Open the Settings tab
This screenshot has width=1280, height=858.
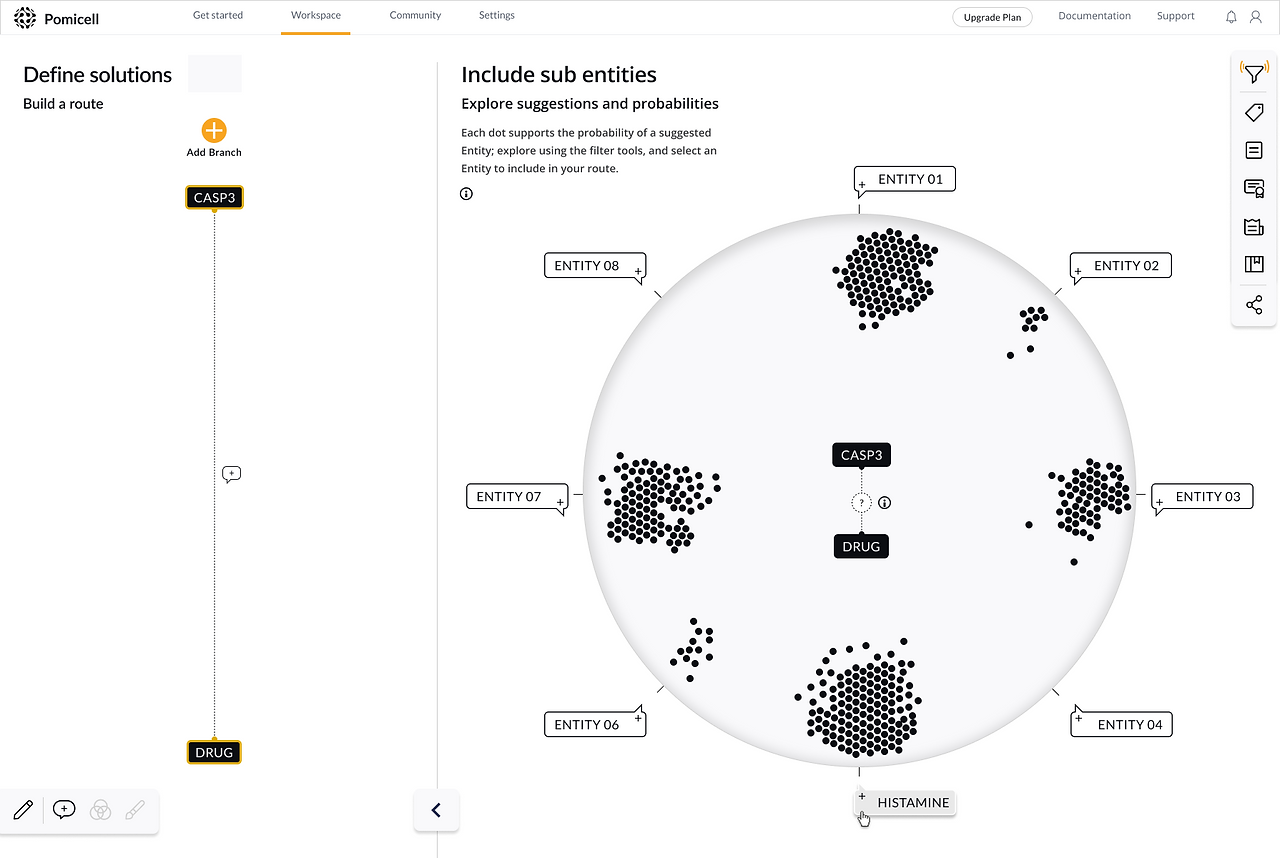click(x=497, y=16)
